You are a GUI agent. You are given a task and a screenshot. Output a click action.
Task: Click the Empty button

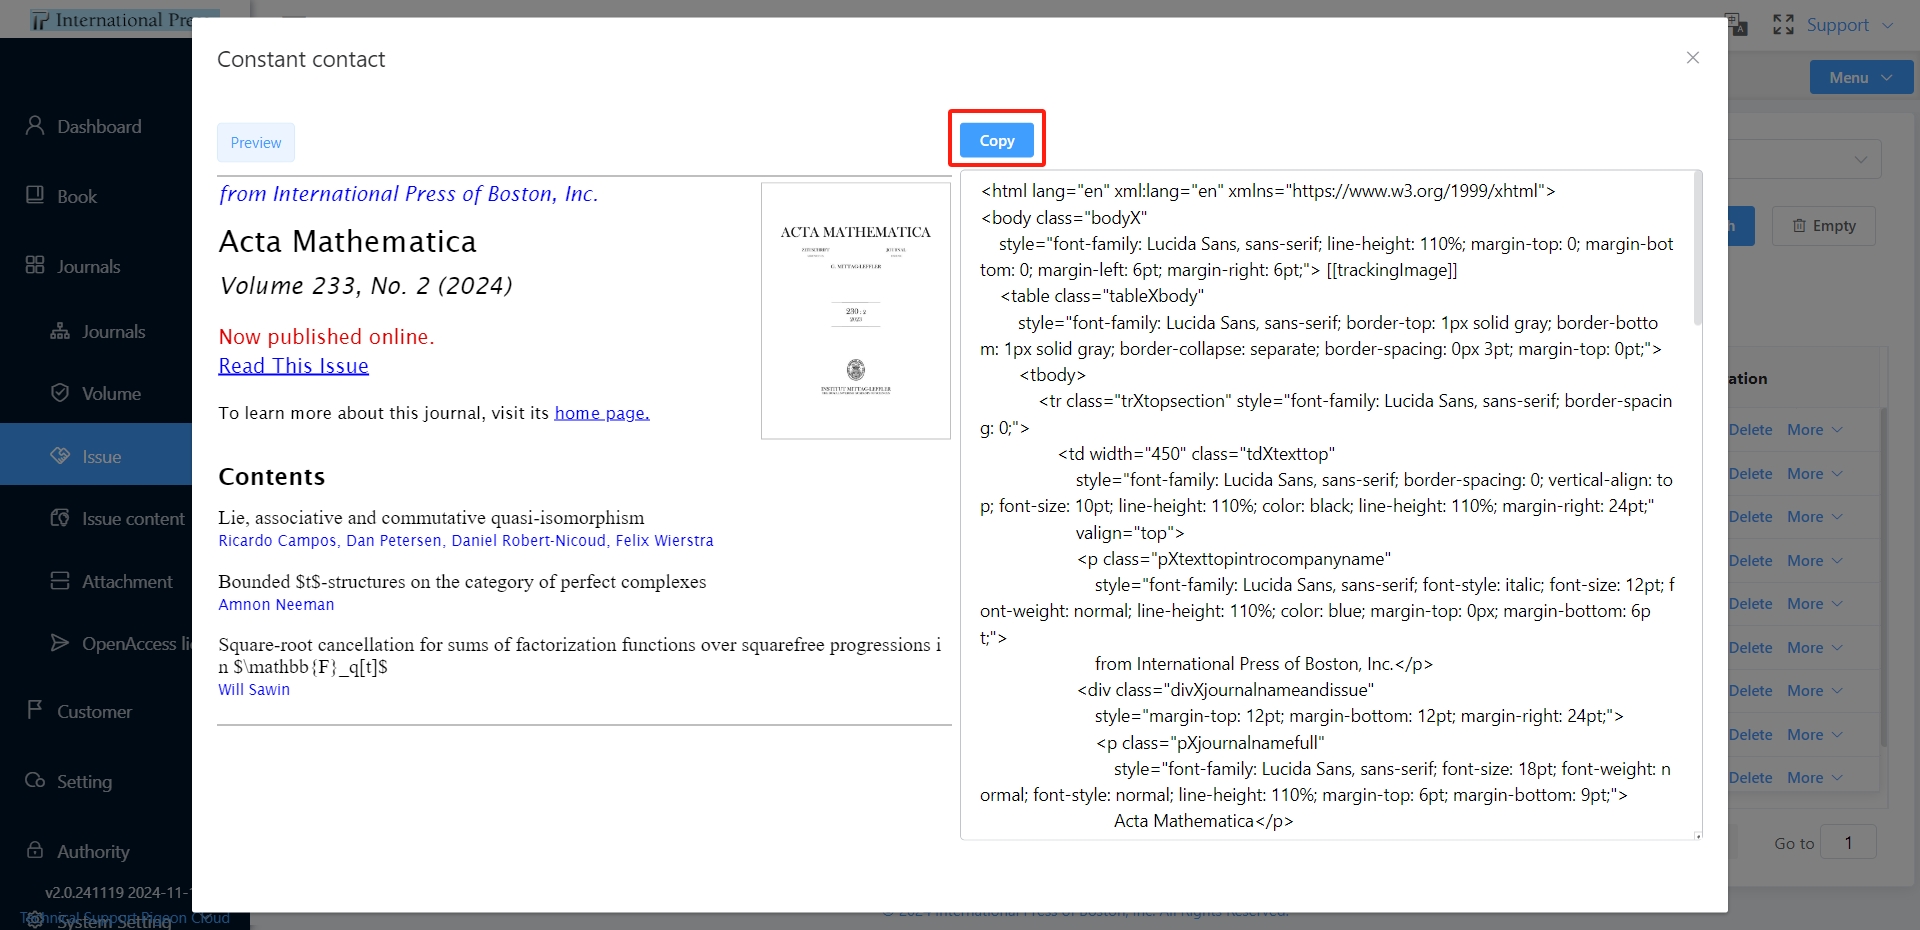1824,226
